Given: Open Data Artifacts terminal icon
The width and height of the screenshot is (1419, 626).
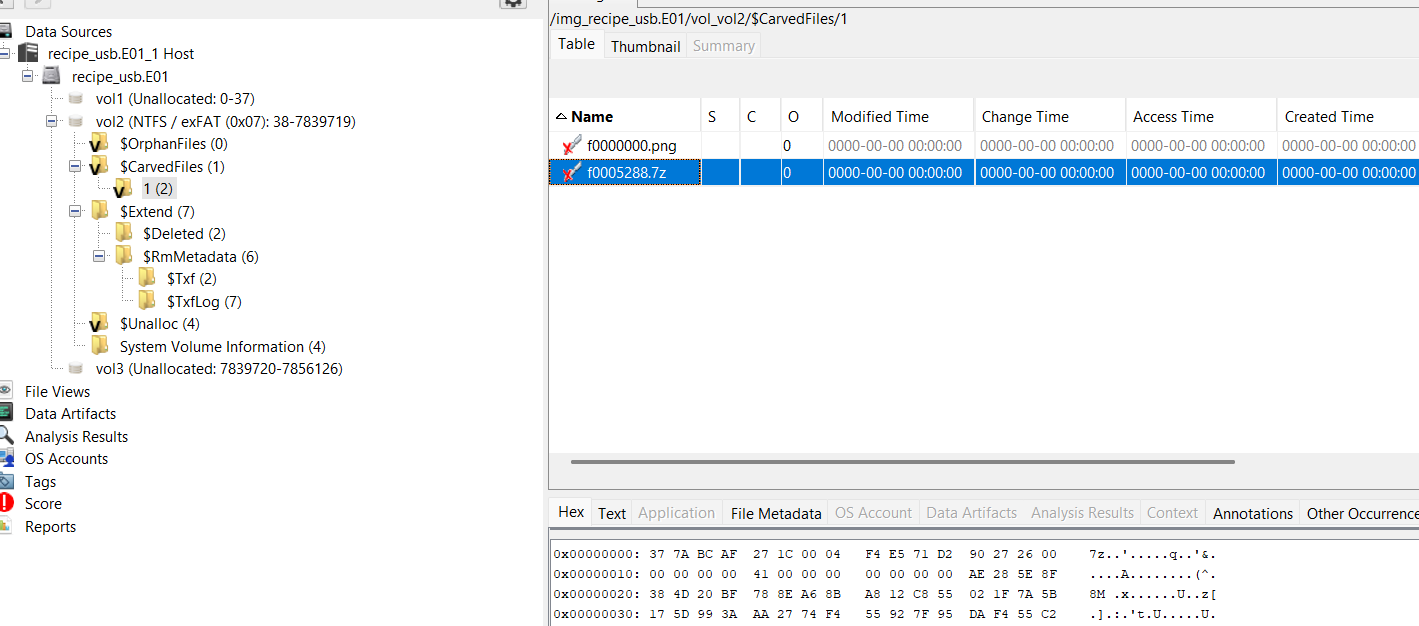Looking at the screenshot, I should (x=7, y=413).
